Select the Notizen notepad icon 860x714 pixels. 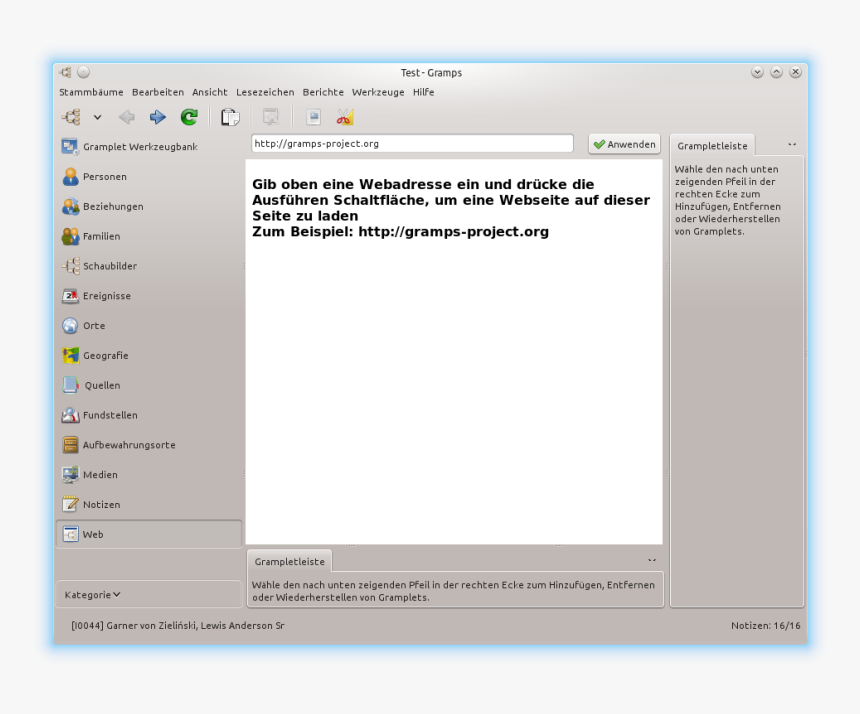point(70,504)
